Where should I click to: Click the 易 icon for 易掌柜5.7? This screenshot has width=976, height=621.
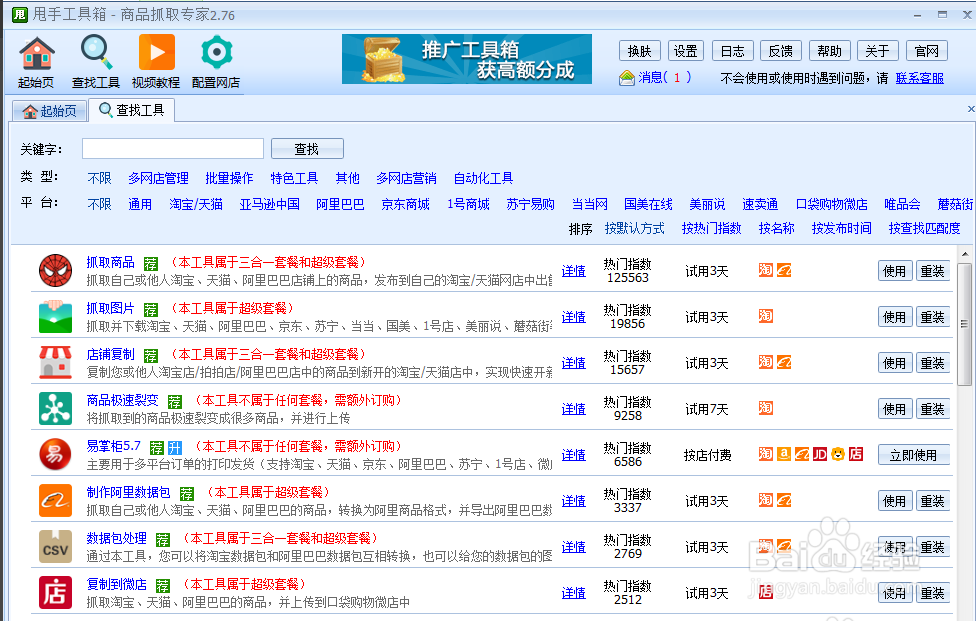point(55,454)
